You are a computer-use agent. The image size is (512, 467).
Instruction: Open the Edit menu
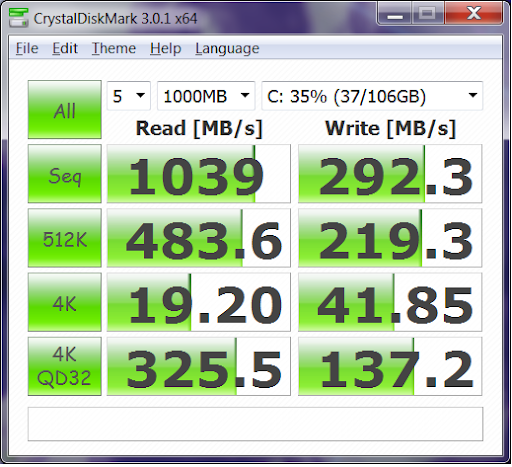point(65,49)
